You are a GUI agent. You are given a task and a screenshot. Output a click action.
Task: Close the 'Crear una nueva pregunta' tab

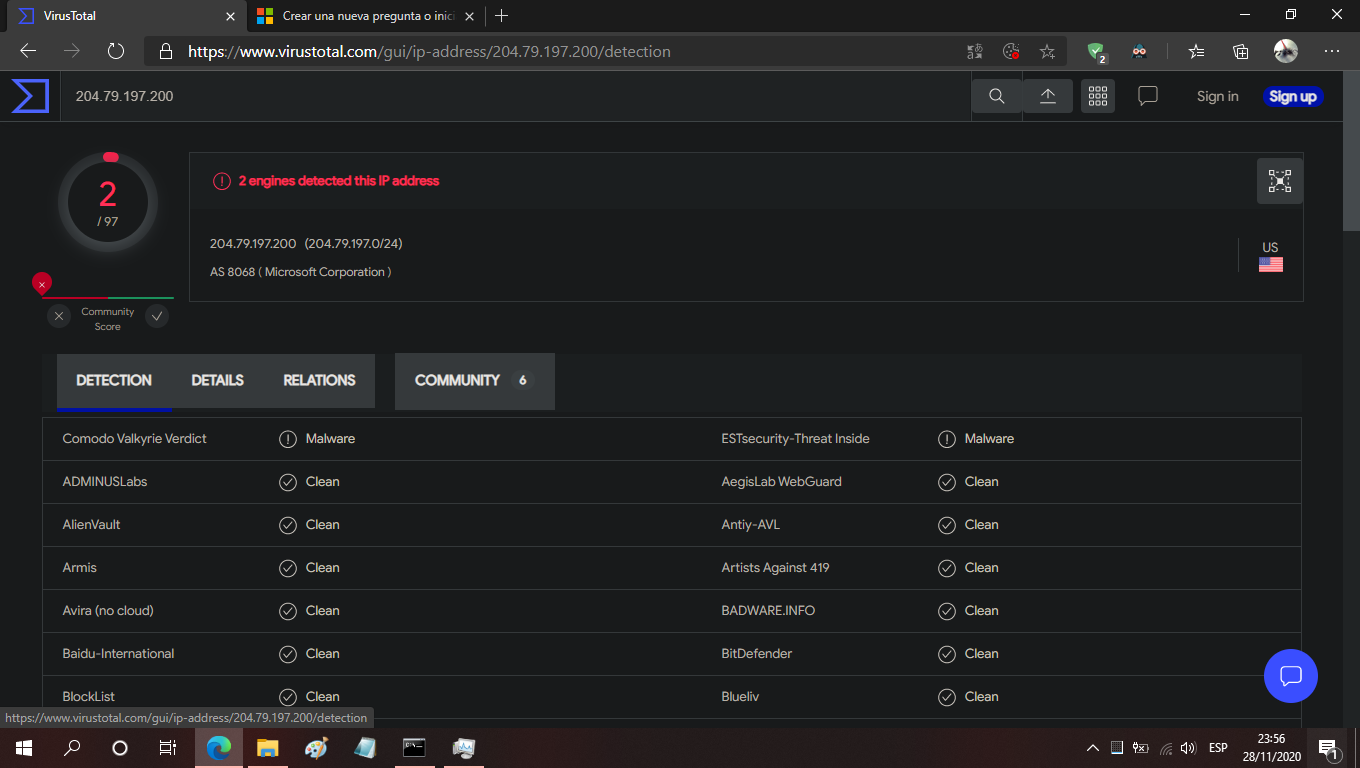tap(470, 16)
